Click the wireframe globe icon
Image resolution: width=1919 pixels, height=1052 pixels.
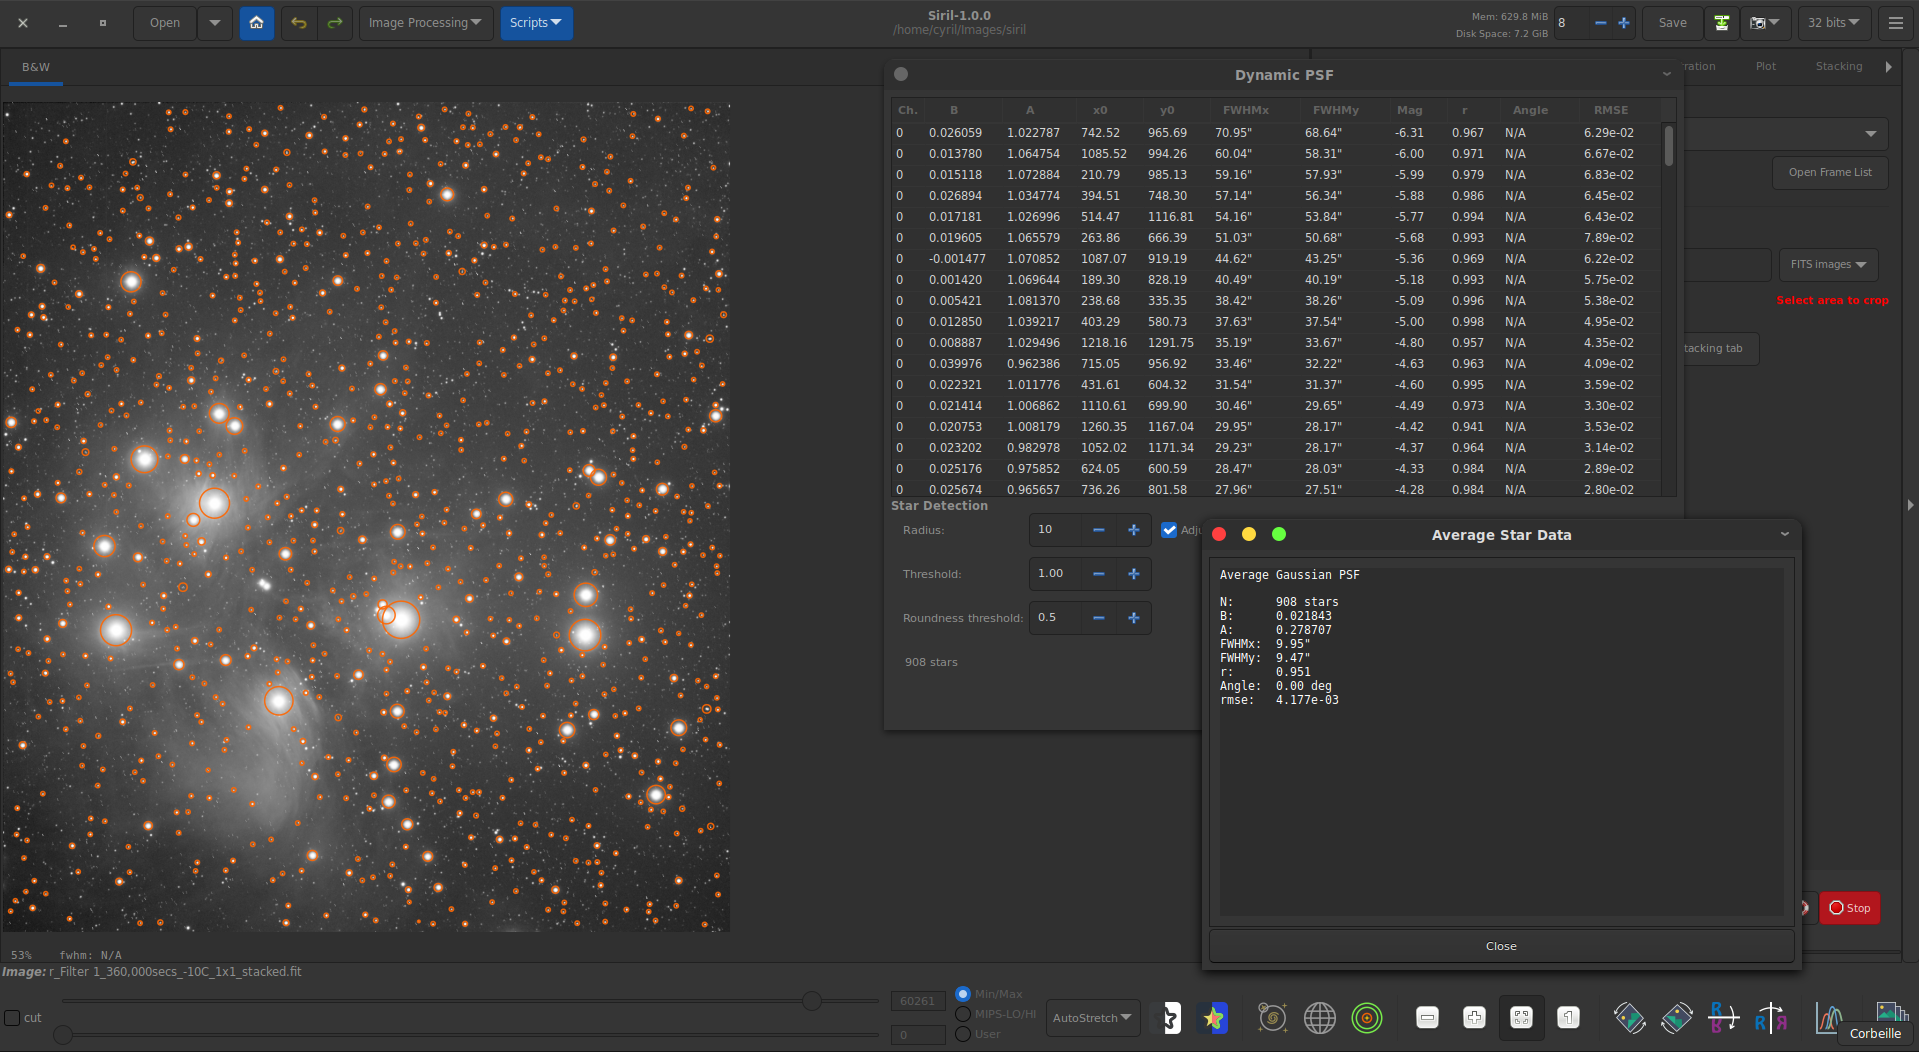point(1319,1018)
